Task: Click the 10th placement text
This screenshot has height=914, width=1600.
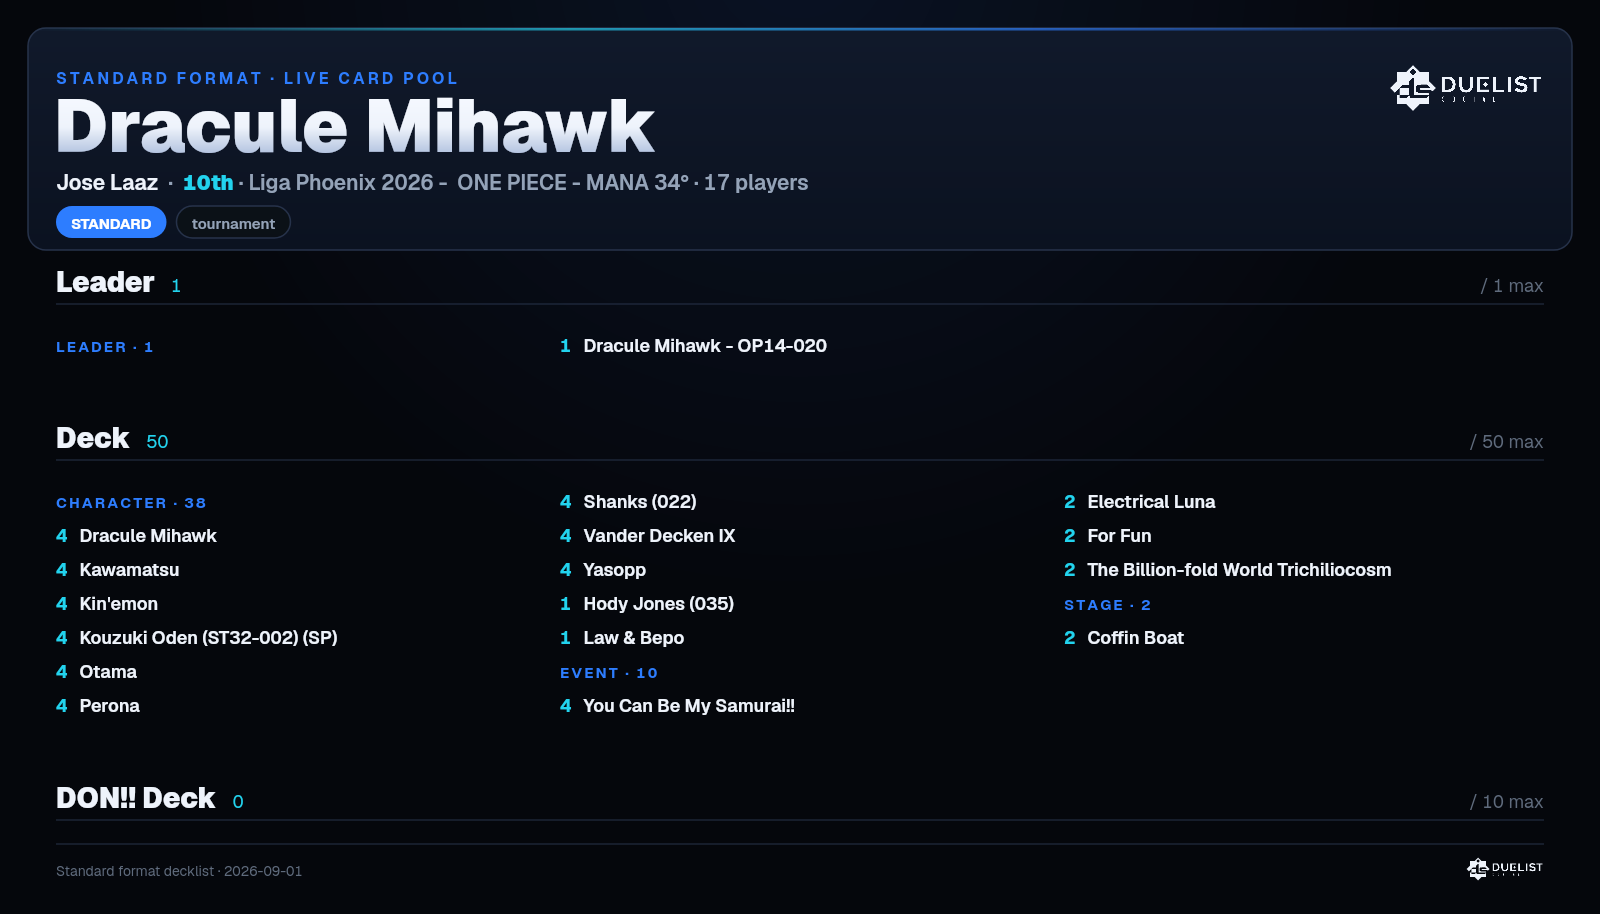Action: tap(208, 183)
